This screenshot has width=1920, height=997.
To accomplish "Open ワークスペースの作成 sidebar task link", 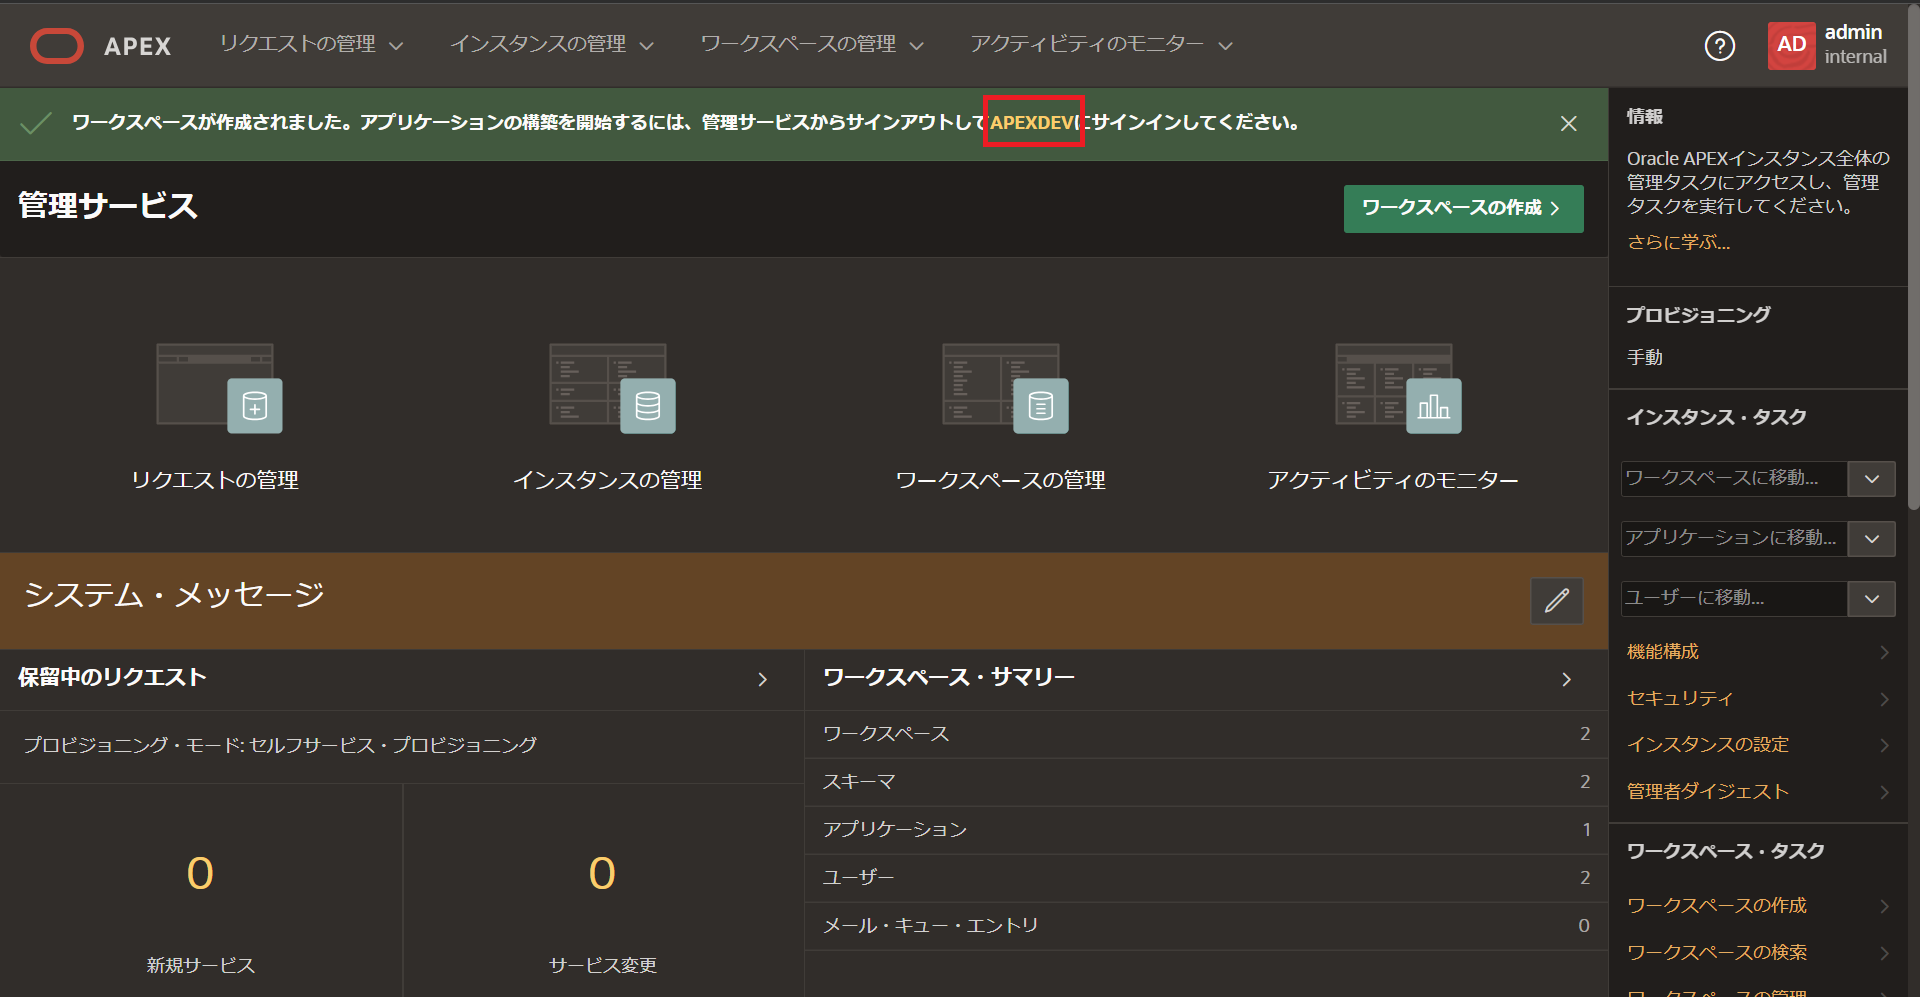I will (1716, 906).
